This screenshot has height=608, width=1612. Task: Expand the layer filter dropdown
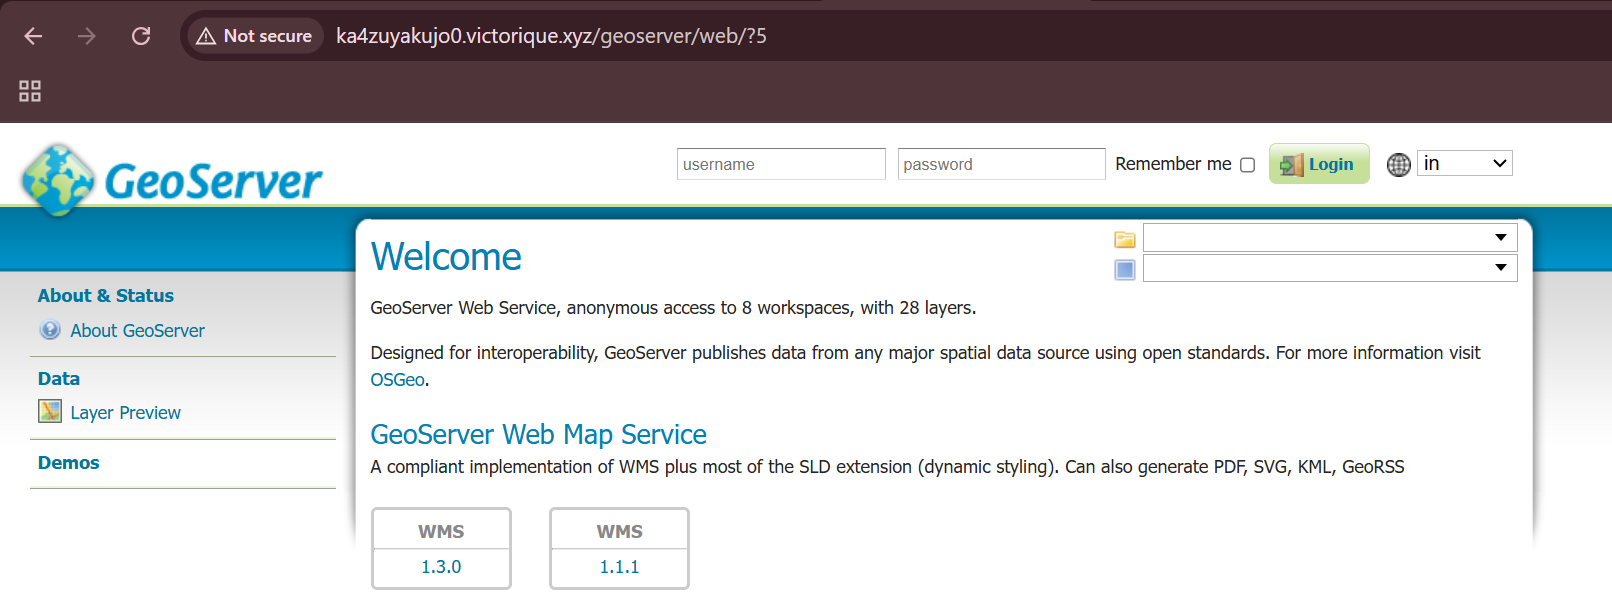click(1329, 268)
